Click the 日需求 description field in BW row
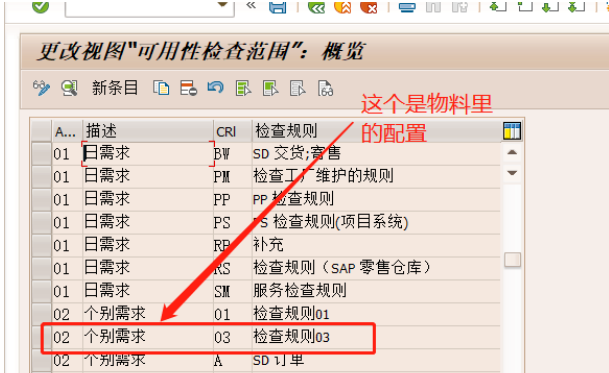The image size is (609, 373). click(148, 154)
